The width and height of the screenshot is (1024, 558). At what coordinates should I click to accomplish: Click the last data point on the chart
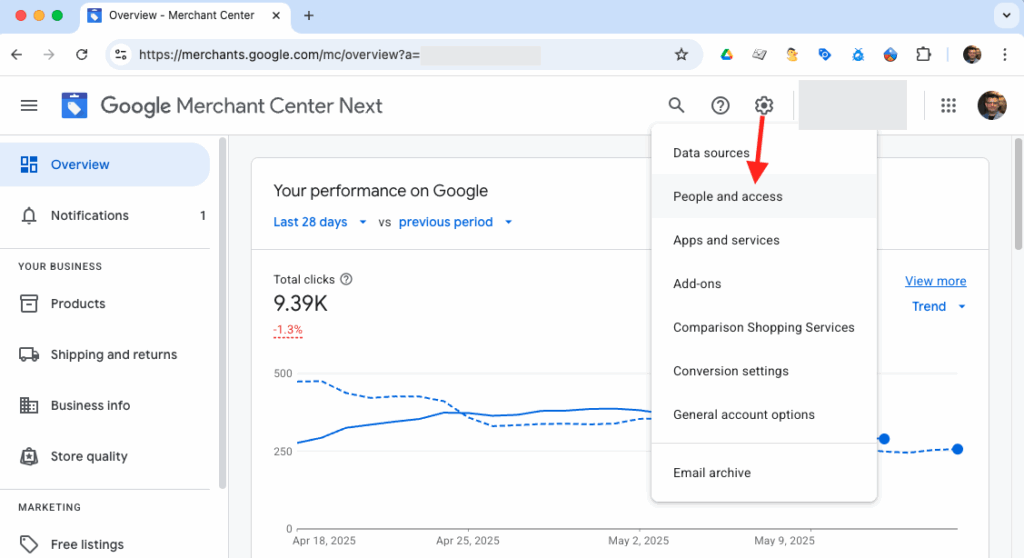[x=957, y=449]
